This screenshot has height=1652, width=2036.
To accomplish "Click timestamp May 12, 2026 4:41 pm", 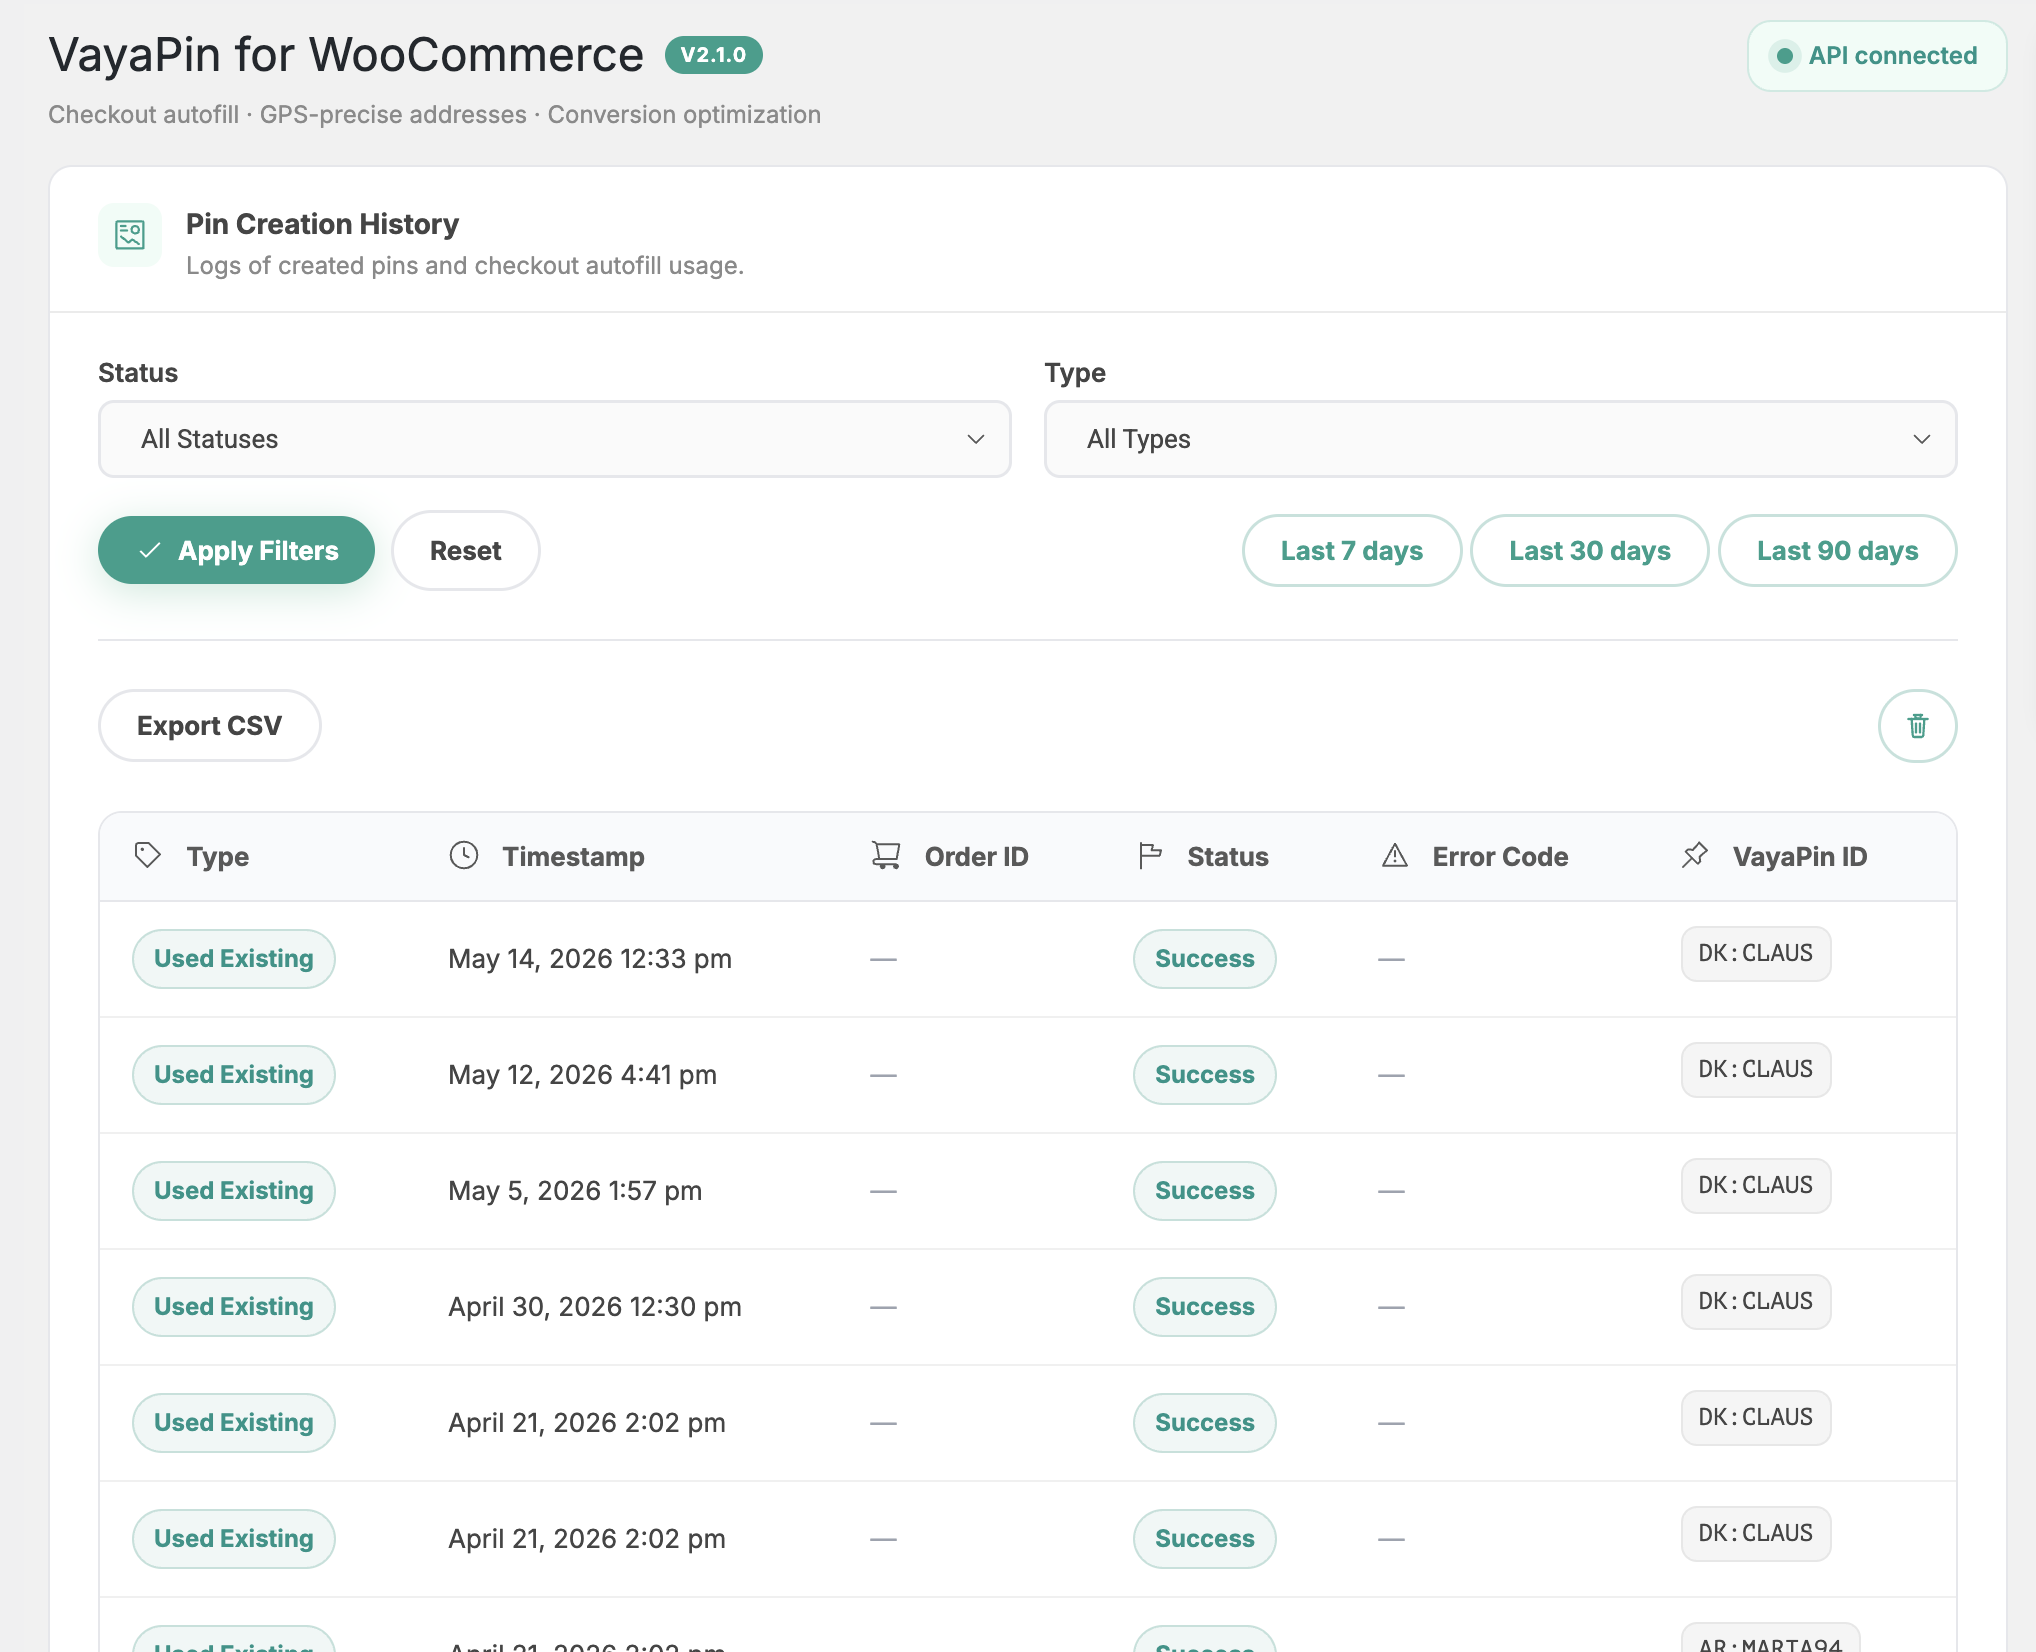I will 583,1075.
